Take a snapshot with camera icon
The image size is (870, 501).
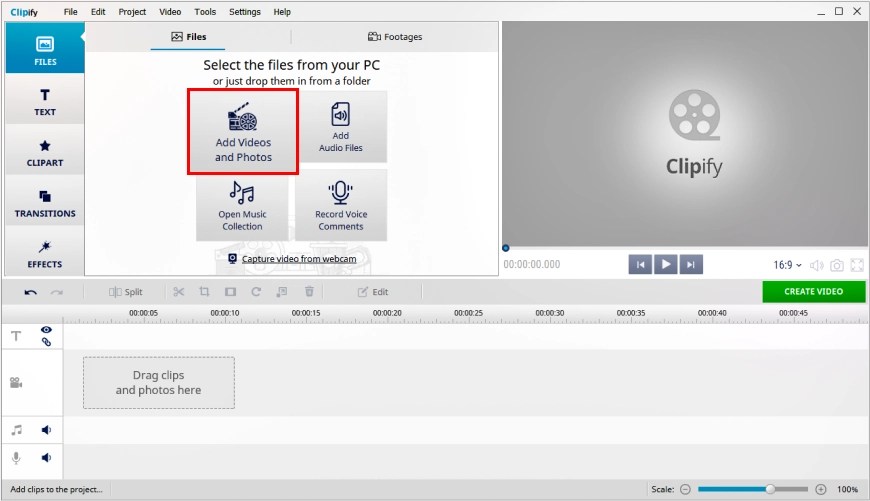coord(837,265)
